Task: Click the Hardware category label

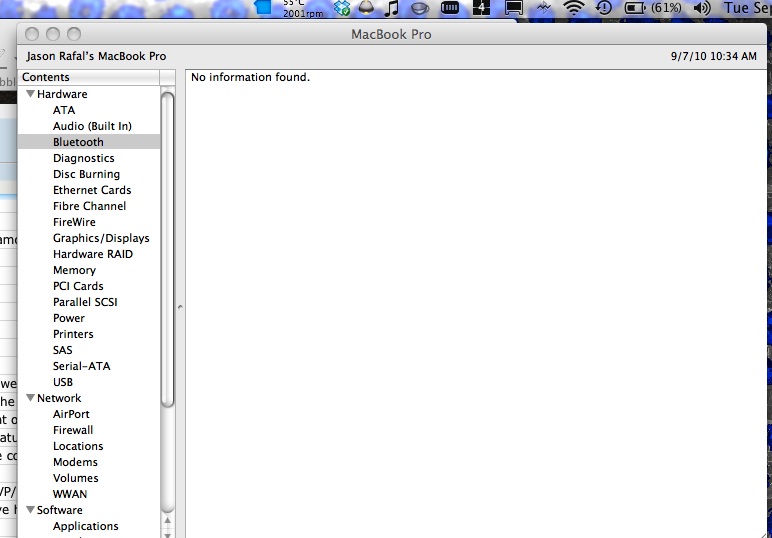Action: click(x=62, y=94)
